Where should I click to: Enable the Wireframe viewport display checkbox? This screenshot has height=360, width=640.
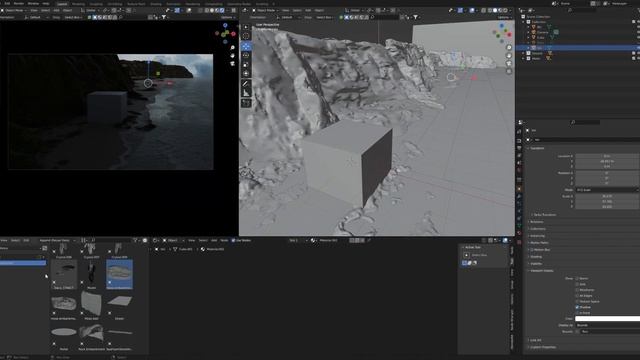(577, 290)
